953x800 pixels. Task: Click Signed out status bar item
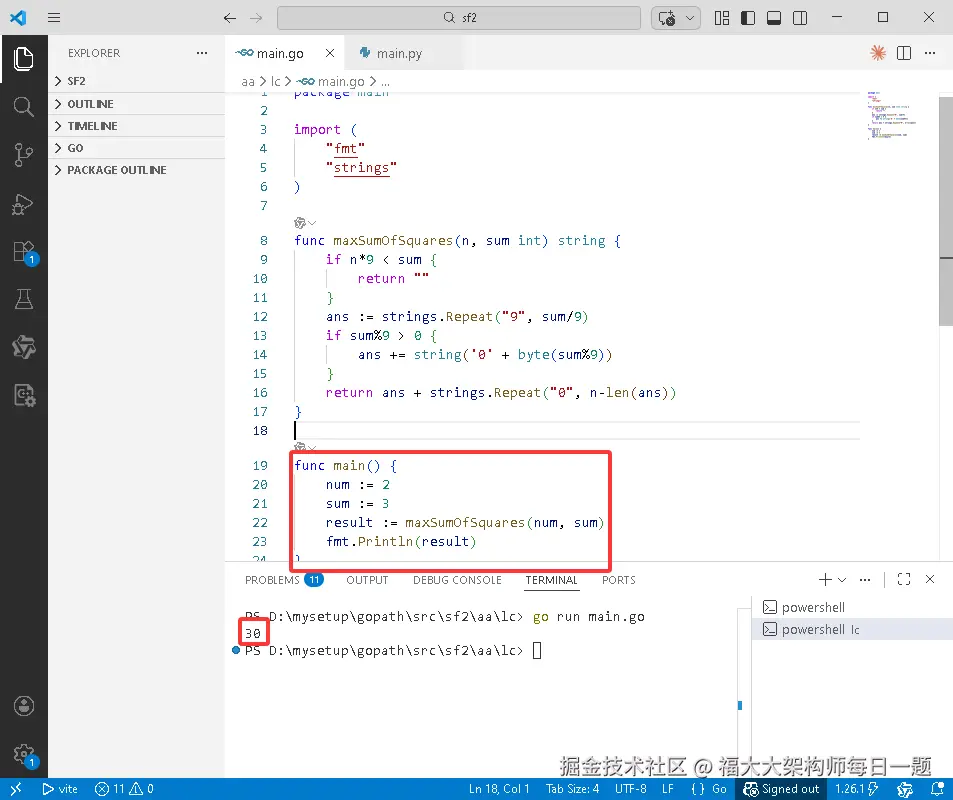tap(782, 789)
